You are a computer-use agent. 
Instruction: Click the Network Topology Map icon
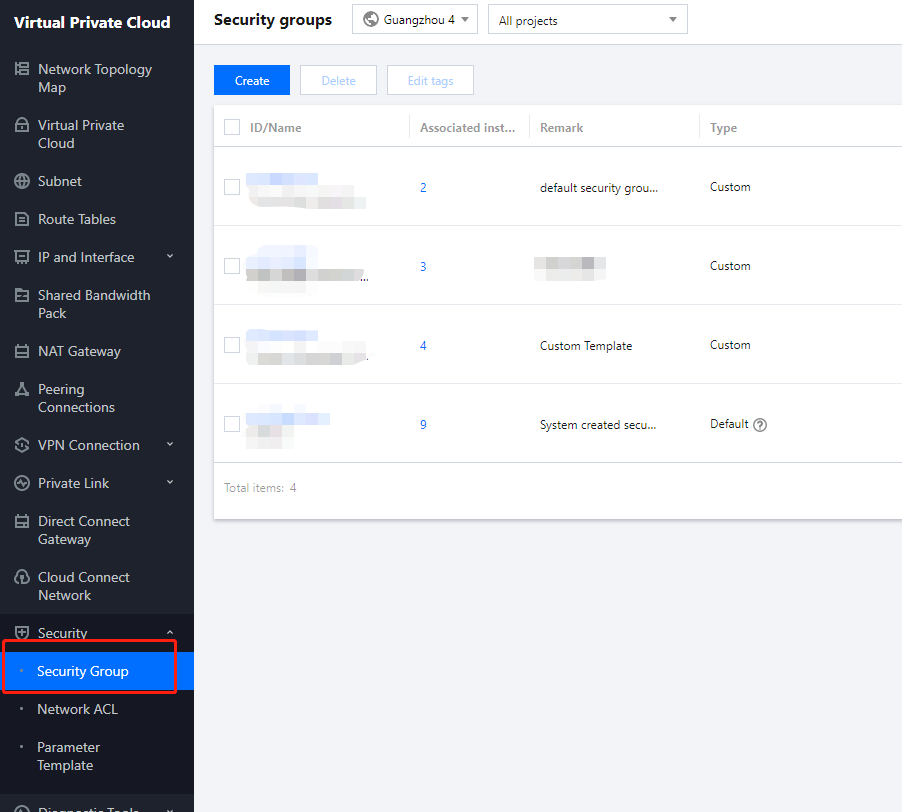click(x=21, y=70)
